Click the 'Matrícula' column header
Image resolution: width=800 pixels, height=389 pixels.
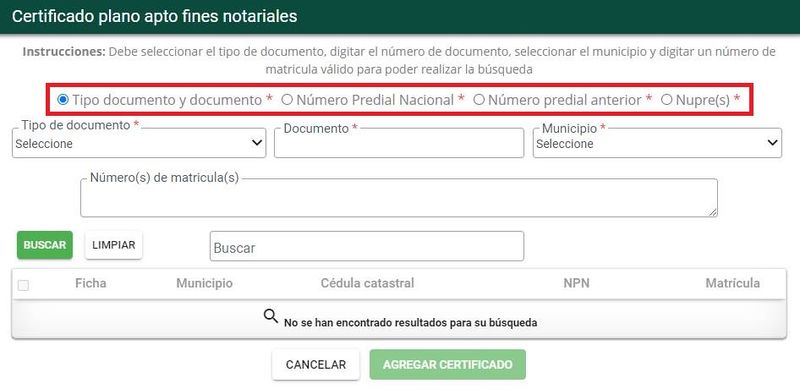(x=733, y=283)
